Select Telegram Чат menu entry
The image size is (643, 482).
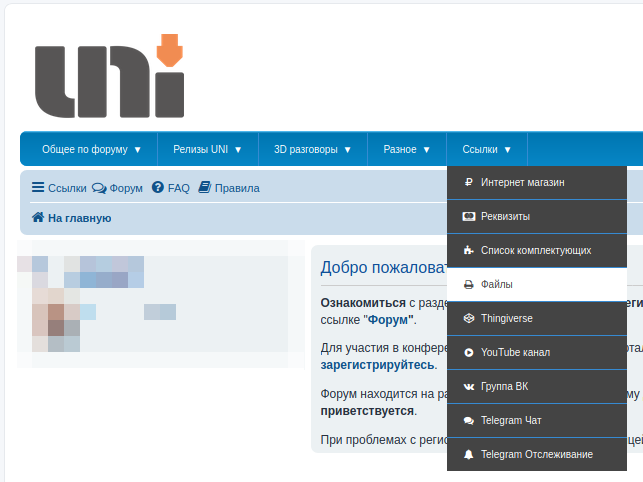(537, 421)
